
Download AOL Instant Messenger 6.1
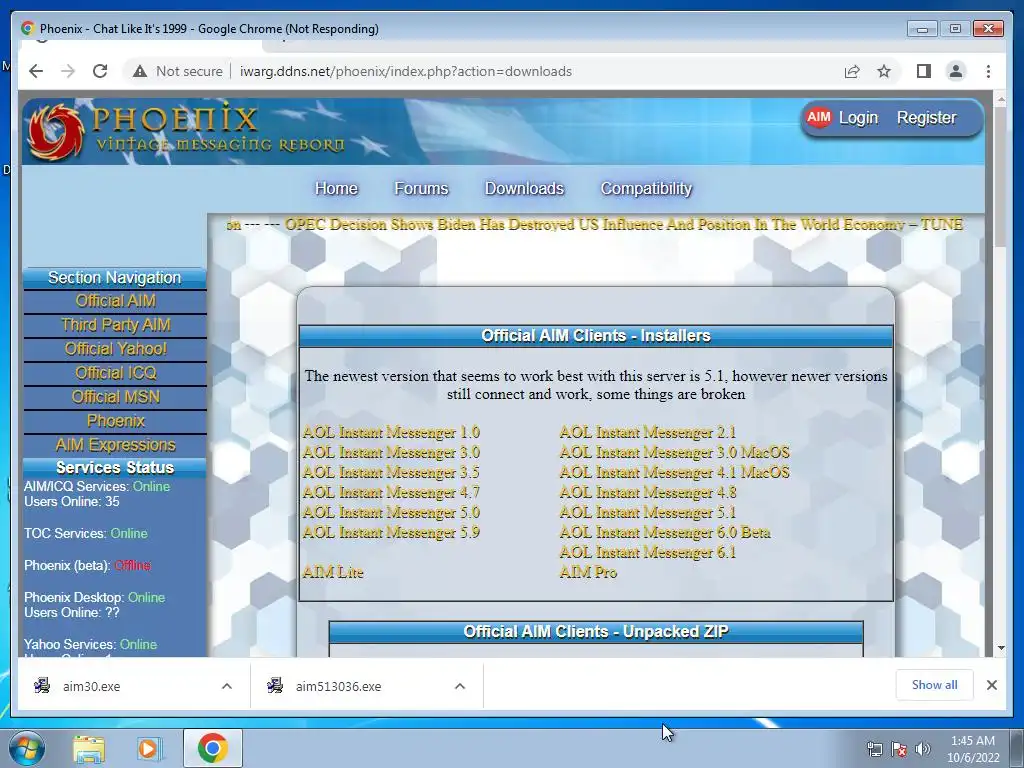pos(647,552)
